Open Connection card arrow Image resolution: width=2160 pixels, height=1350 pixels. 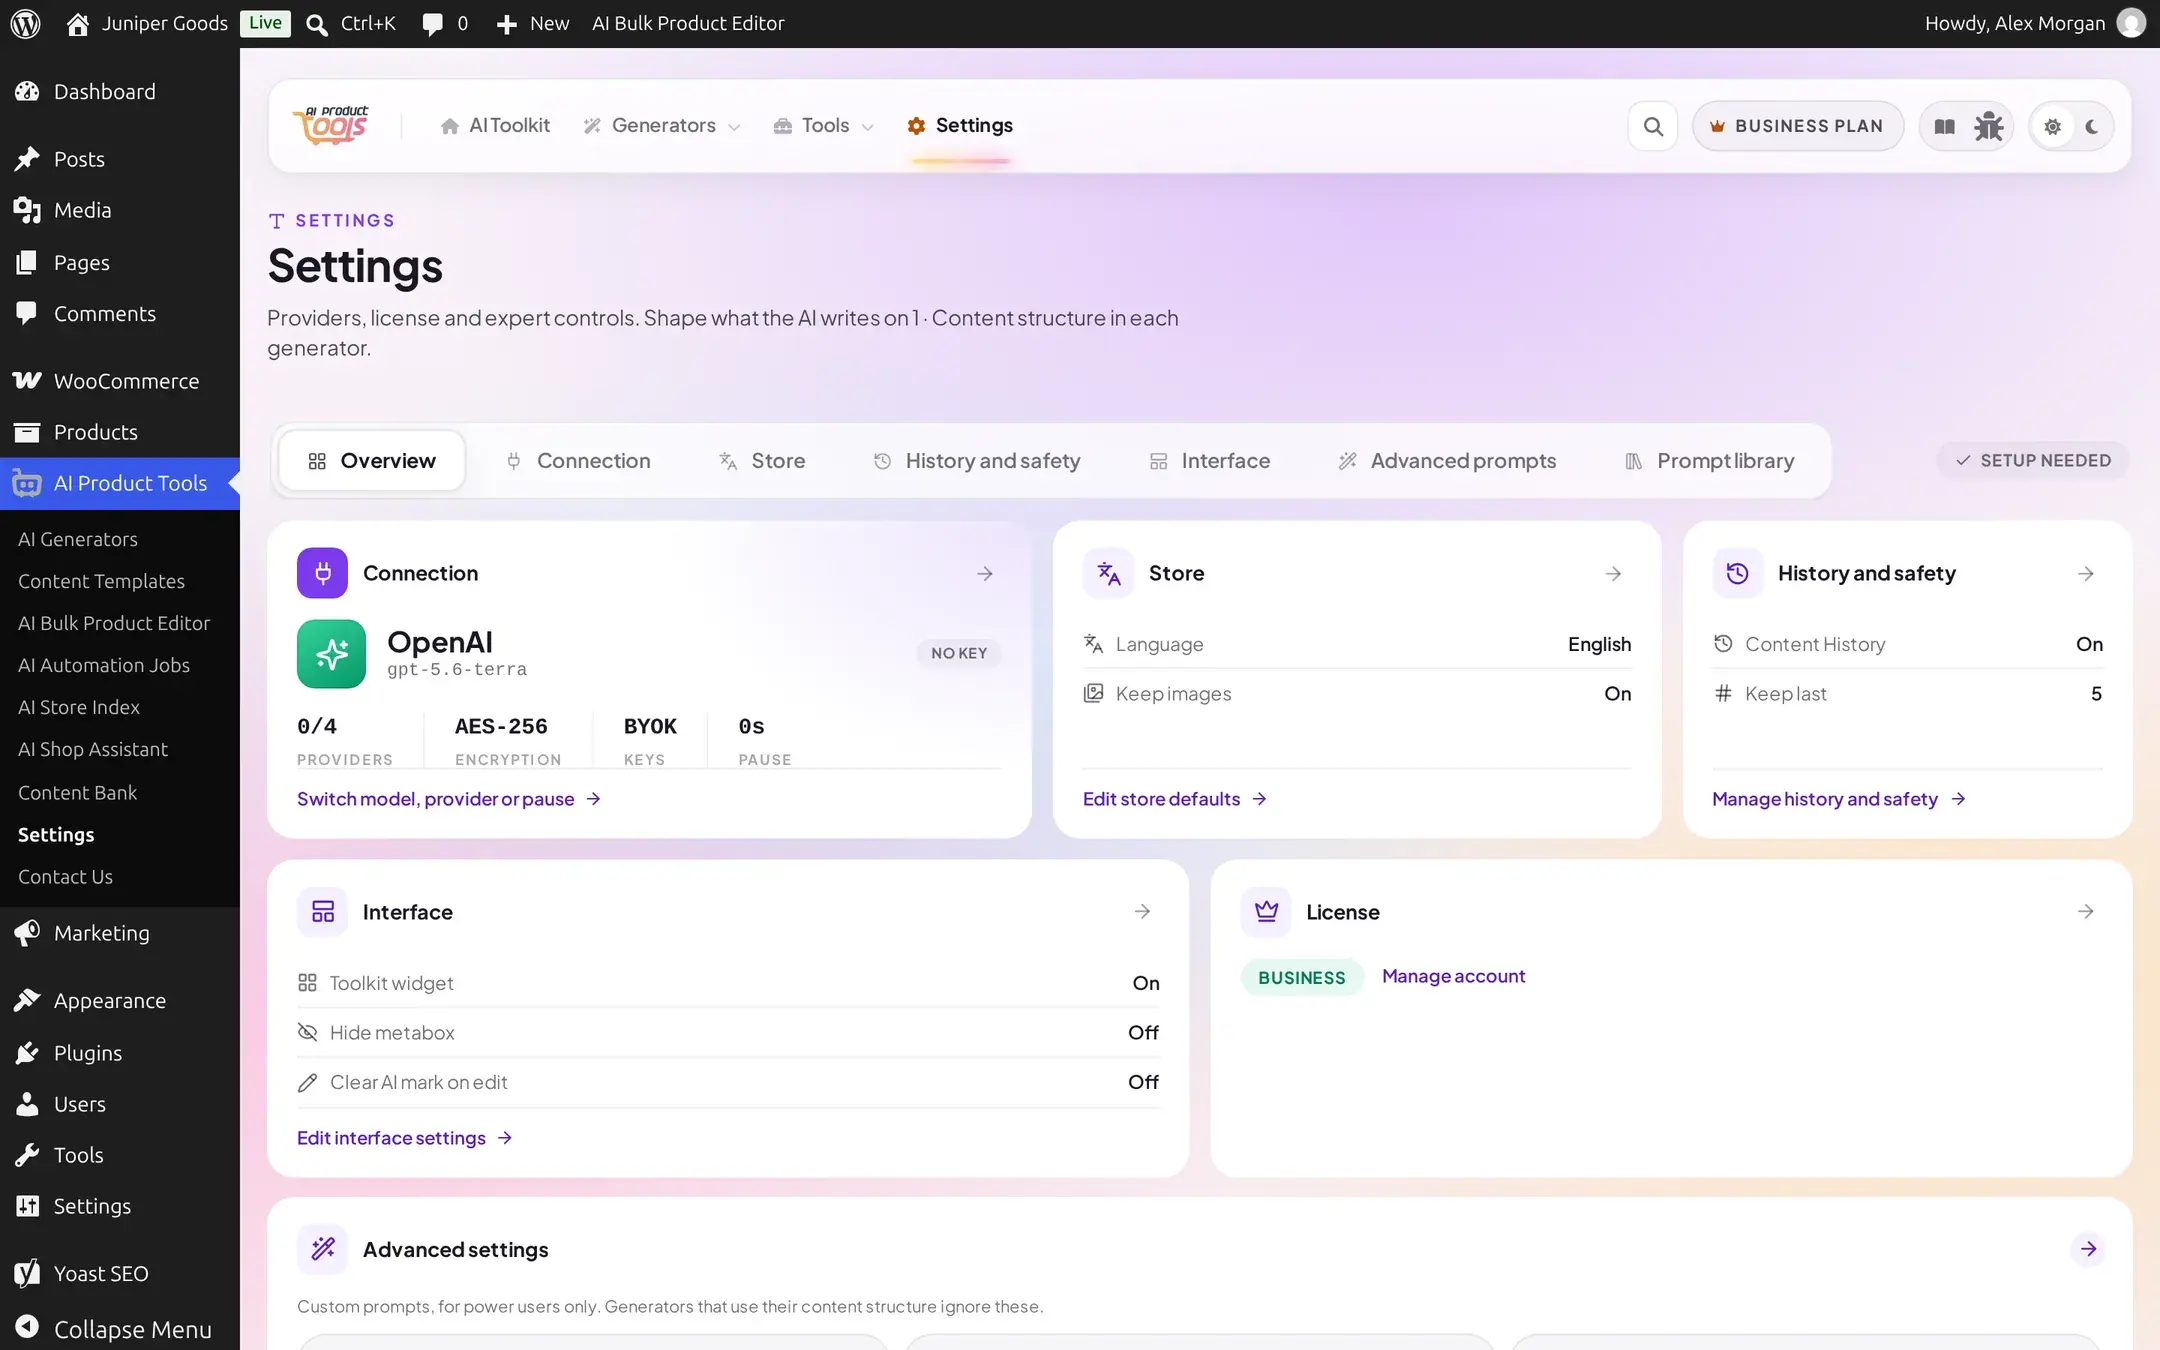click(985, 573)
